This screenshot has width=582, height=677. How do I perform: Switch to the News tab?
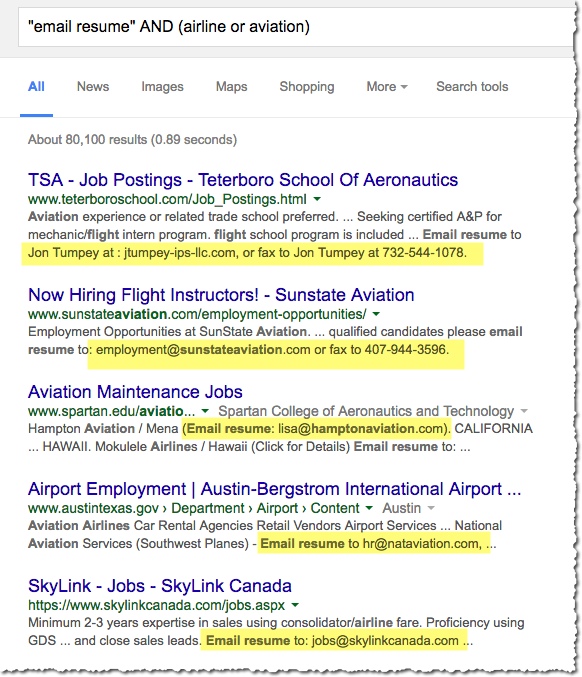pyautogui.click(x=93, y=87)
